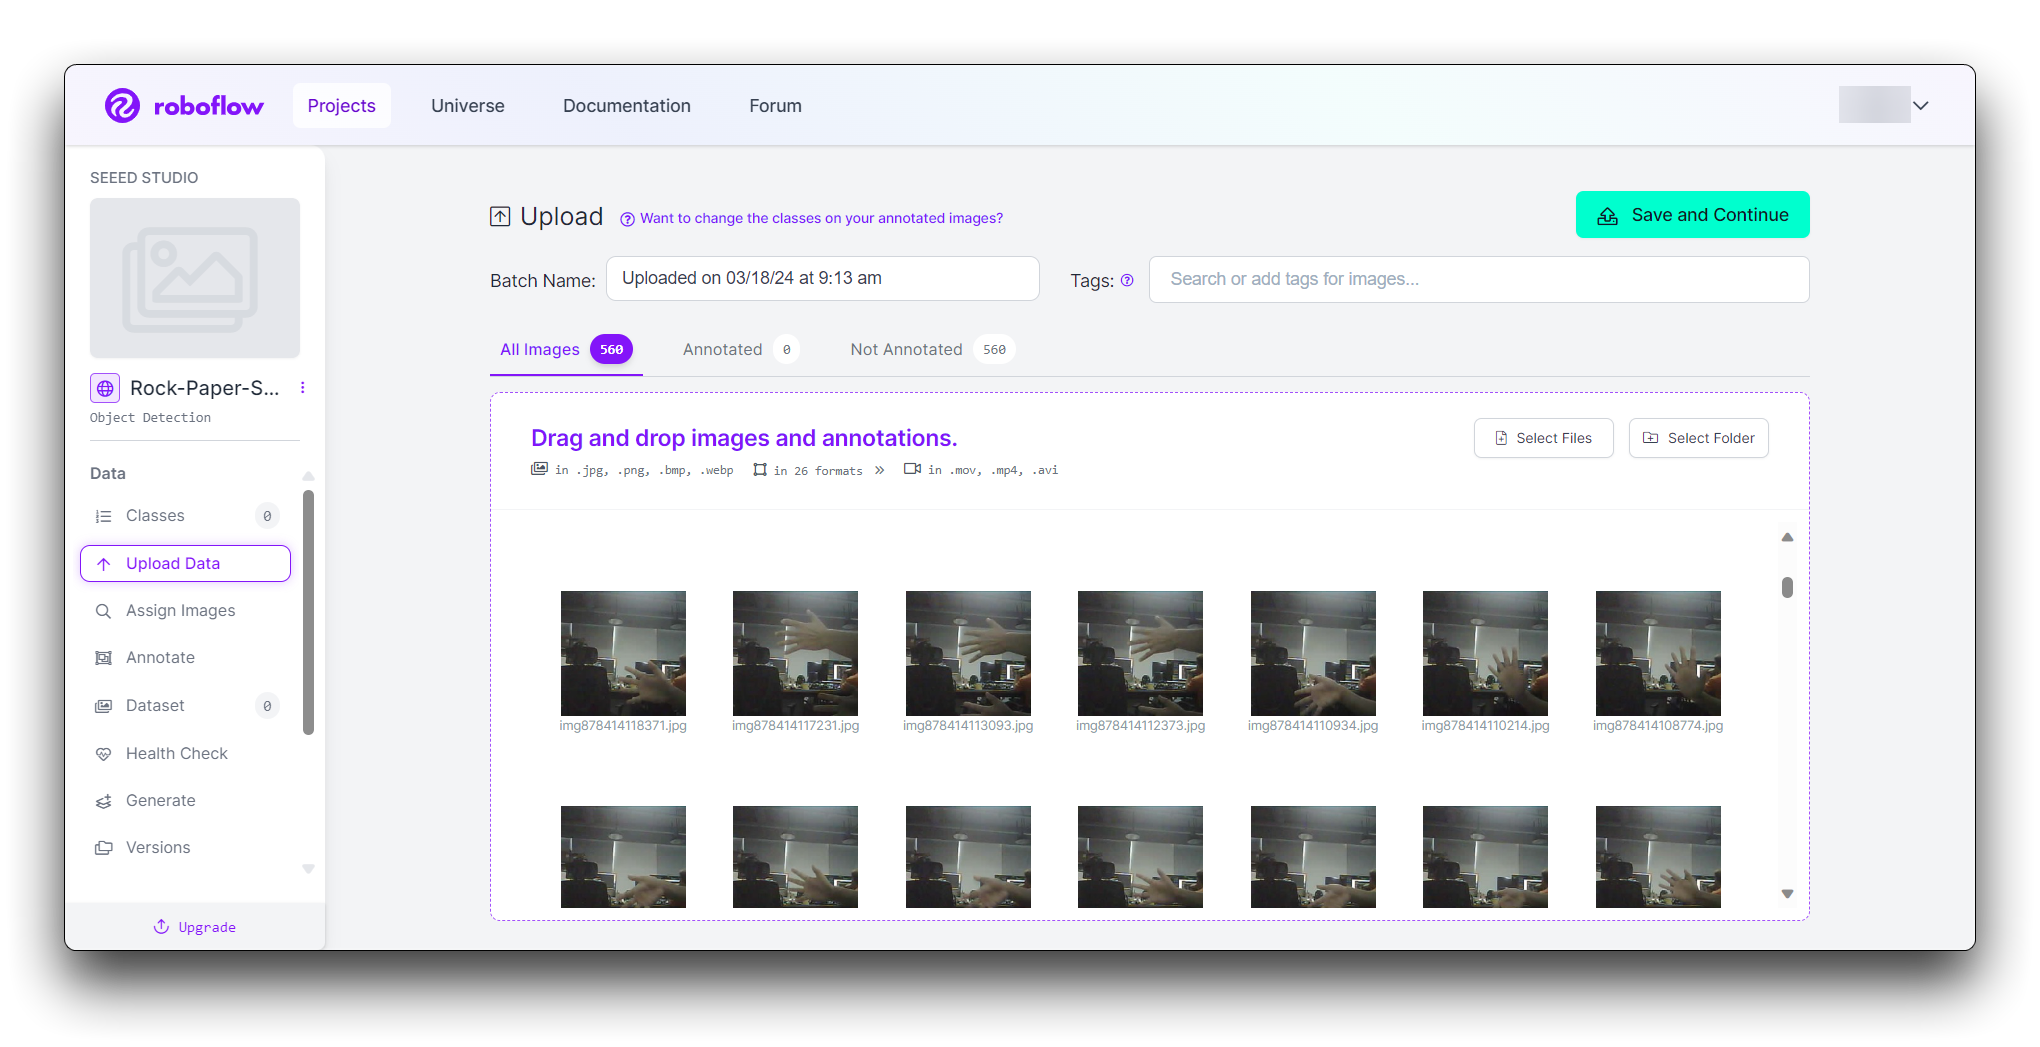Click the image grid scrollbar thumb
The image size is (2040, 1047).
pyautogui.click(x=1787, y=587)
